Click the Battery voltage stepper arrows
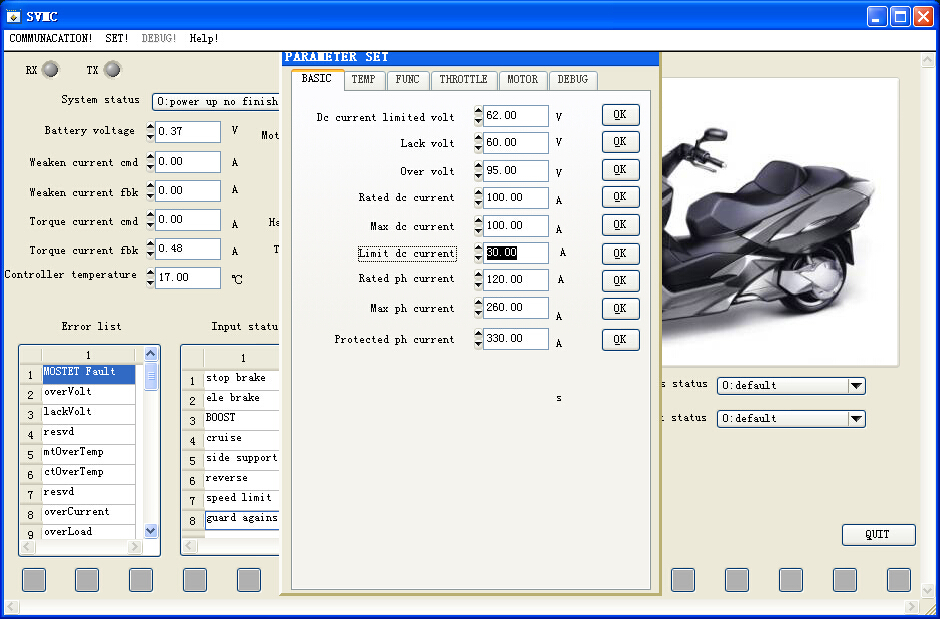This screenshot has height=619, width=940. point(150,132)
